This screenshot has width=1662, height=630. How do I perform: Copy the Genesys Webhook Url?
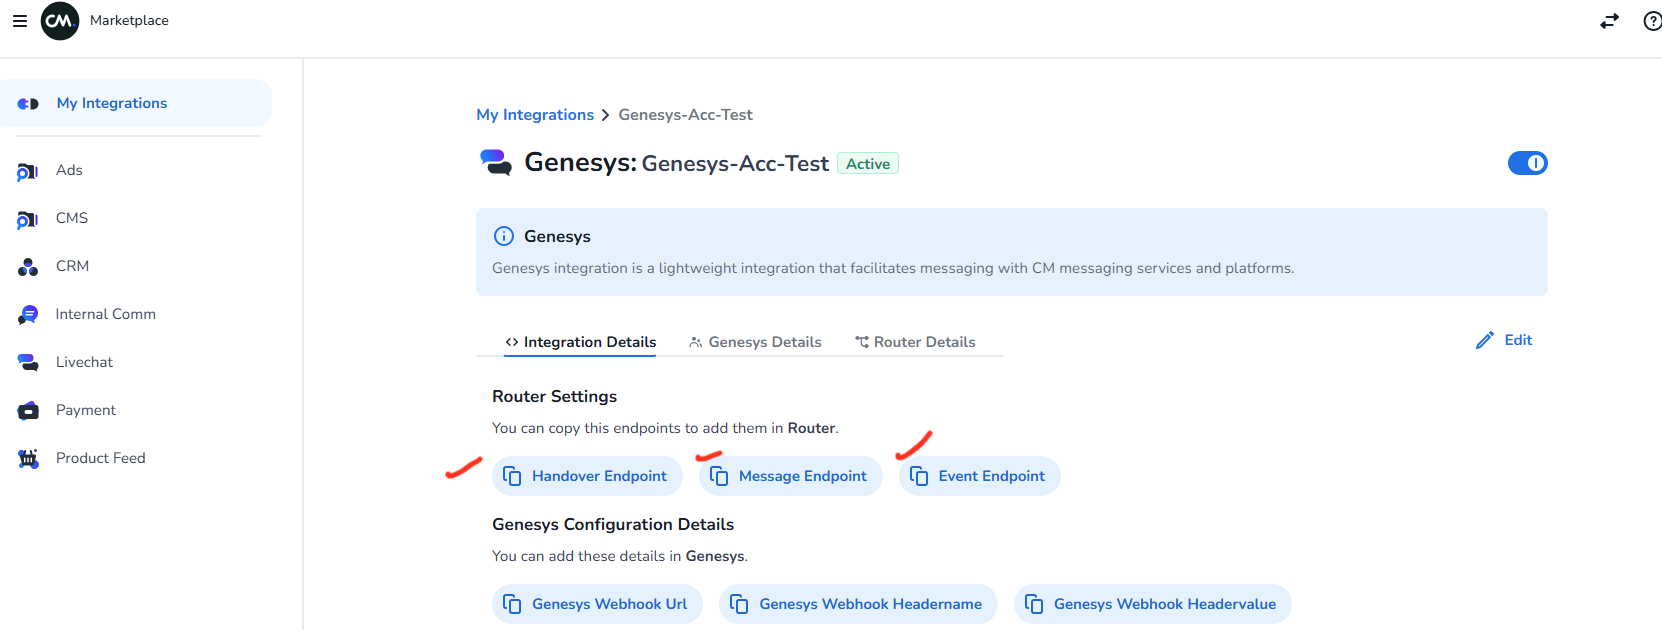pyautogui.click(x=597, y=604)
